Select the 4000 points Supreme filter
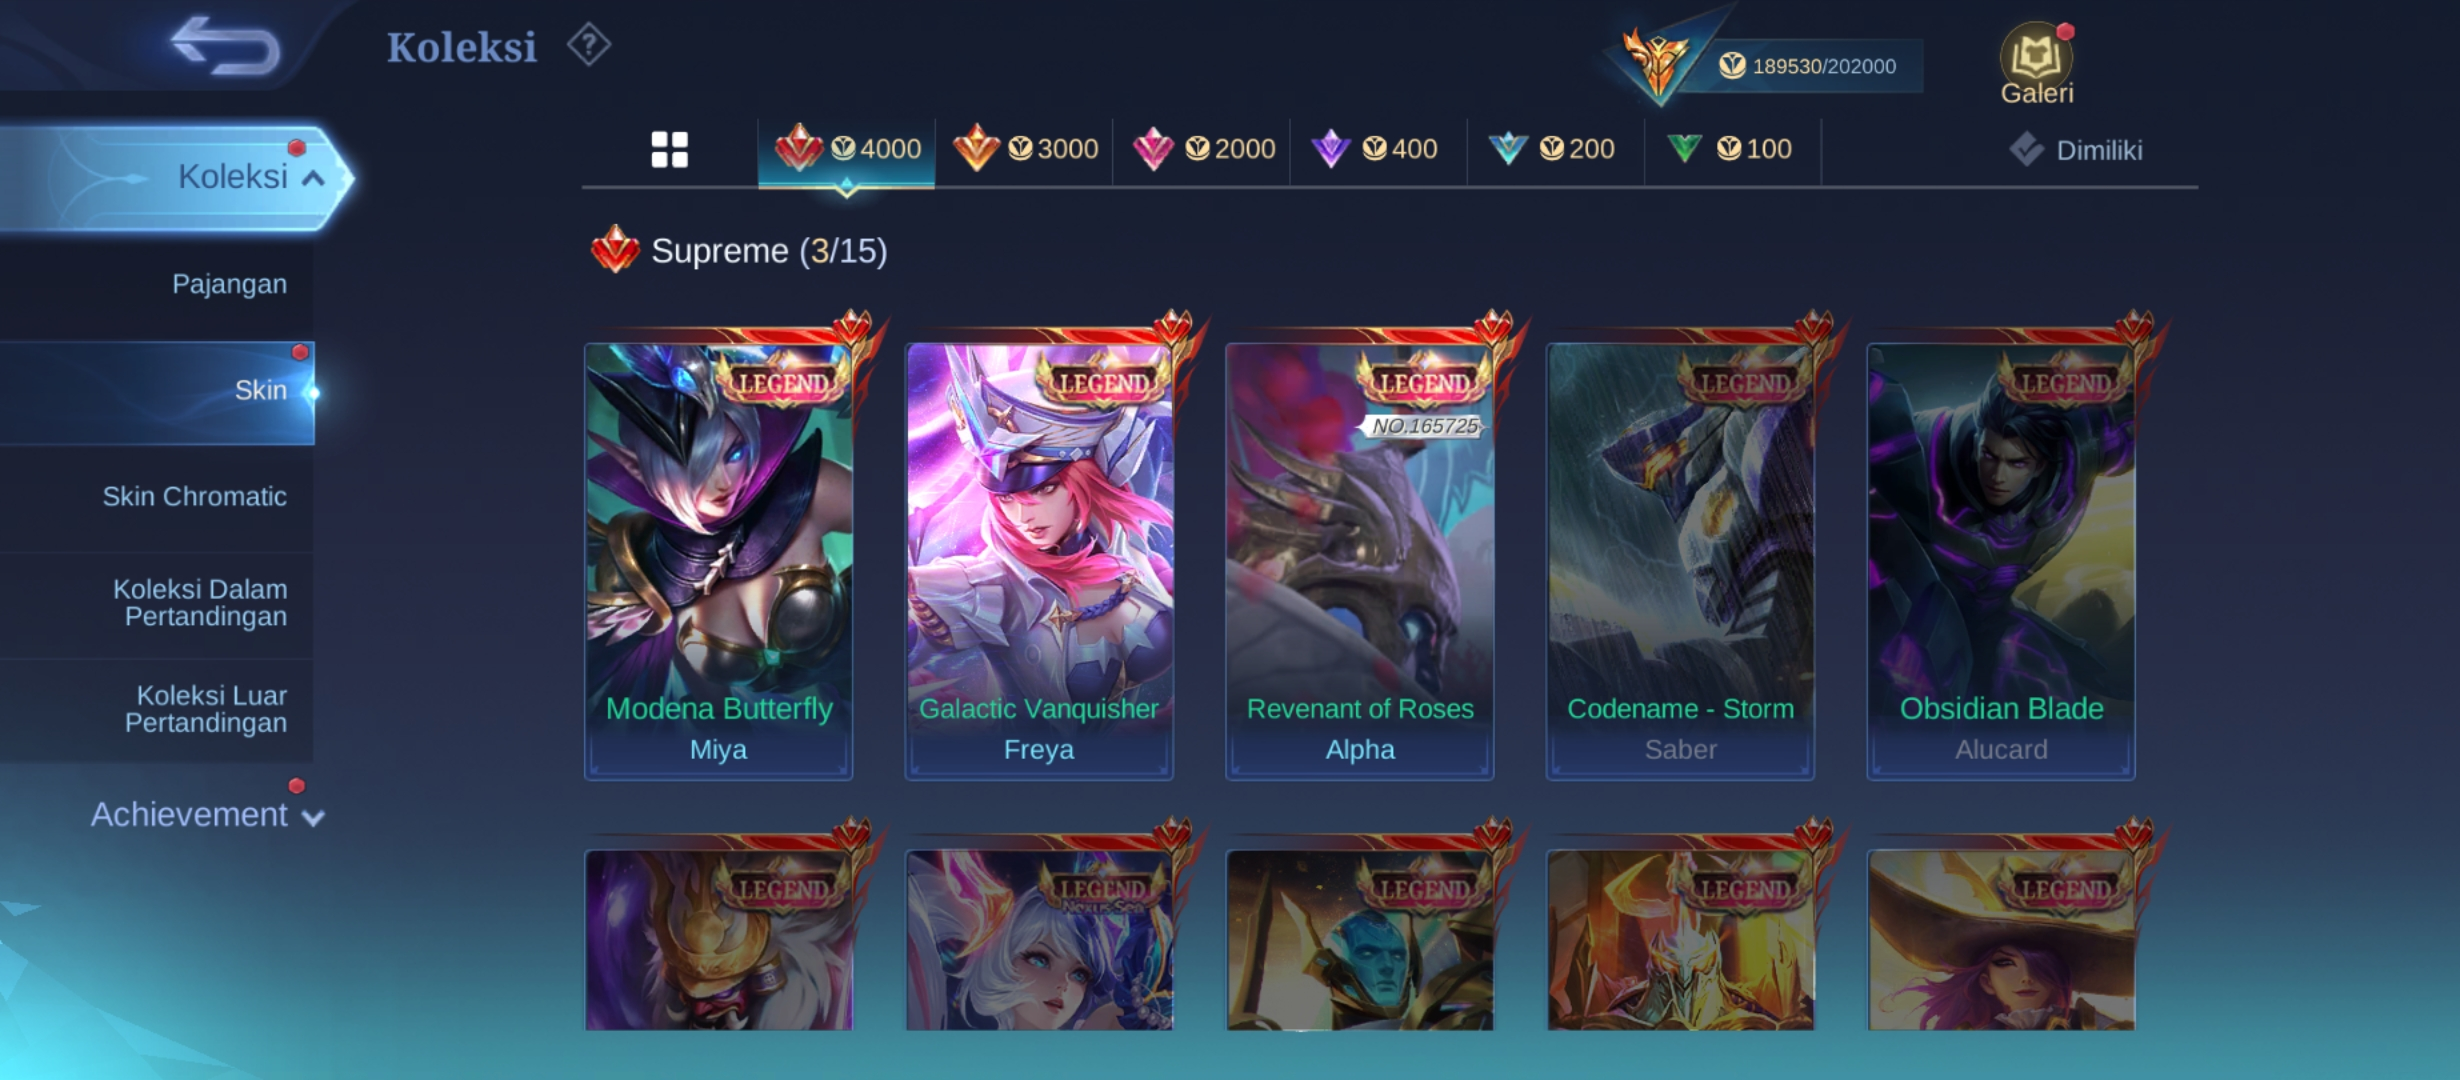 tap(847, 150)
